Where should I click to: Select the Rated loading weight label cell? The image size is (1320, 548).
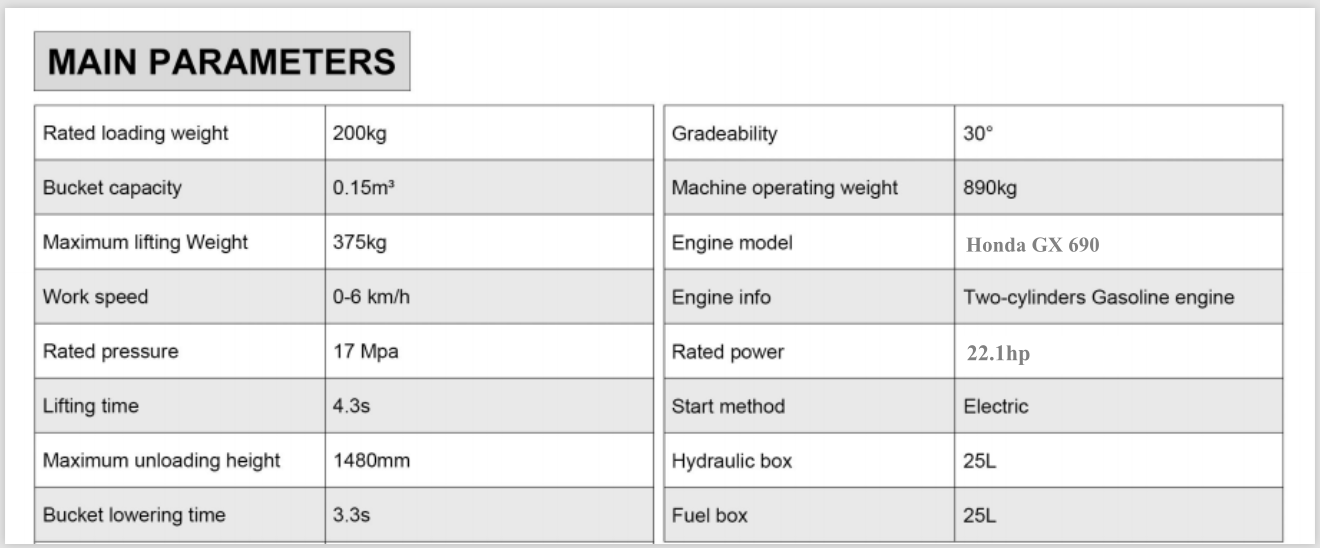(x=136, y=134)
